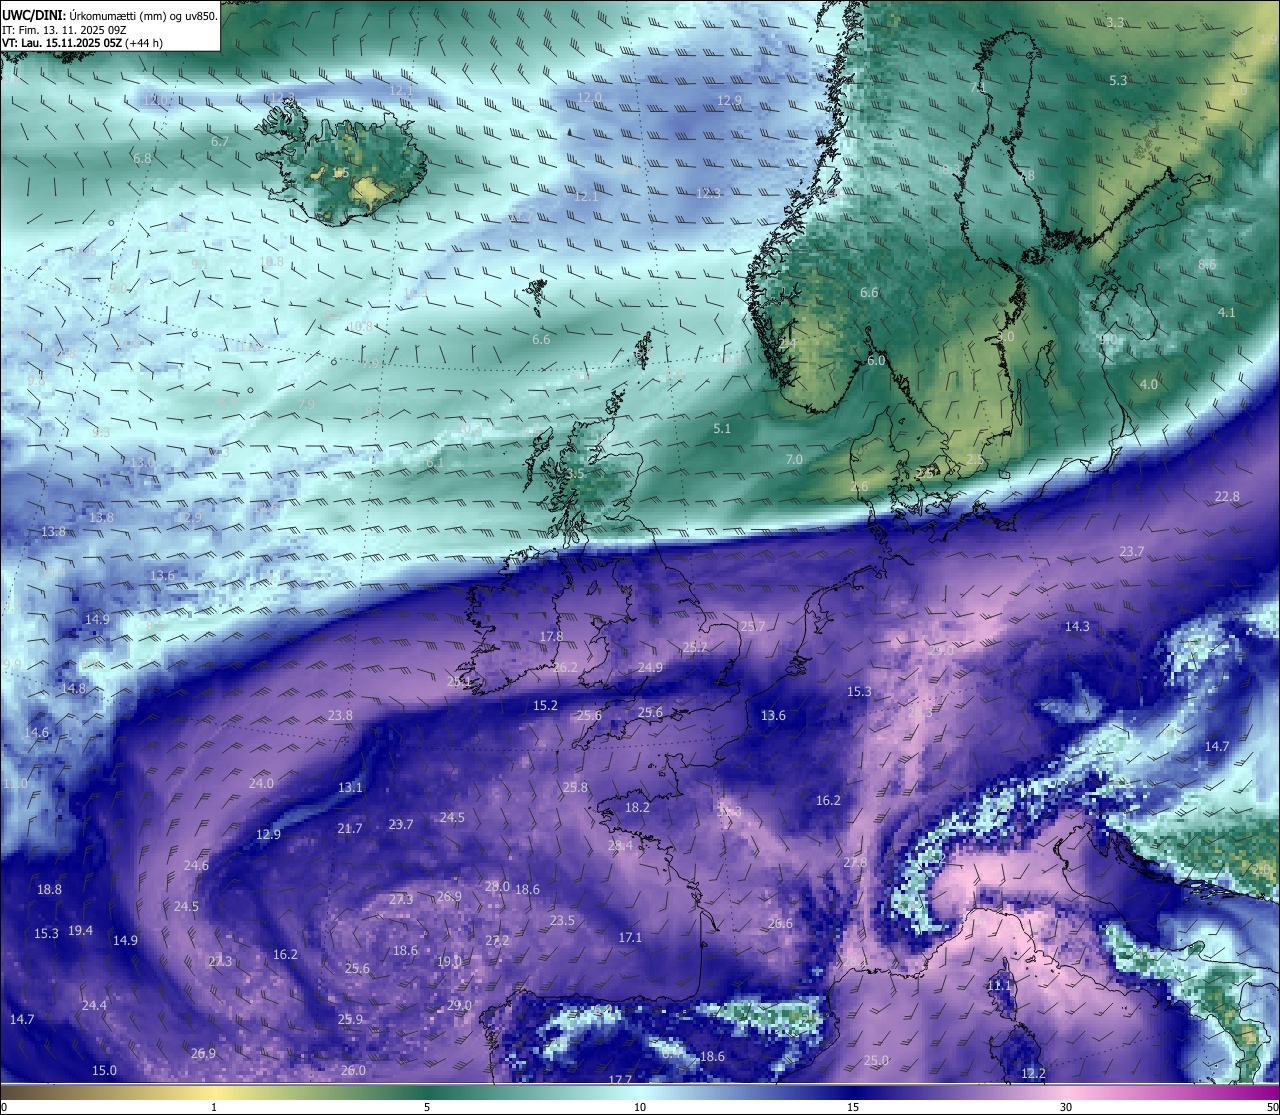Click the 23.8 value on the map

tap(340, 715)
